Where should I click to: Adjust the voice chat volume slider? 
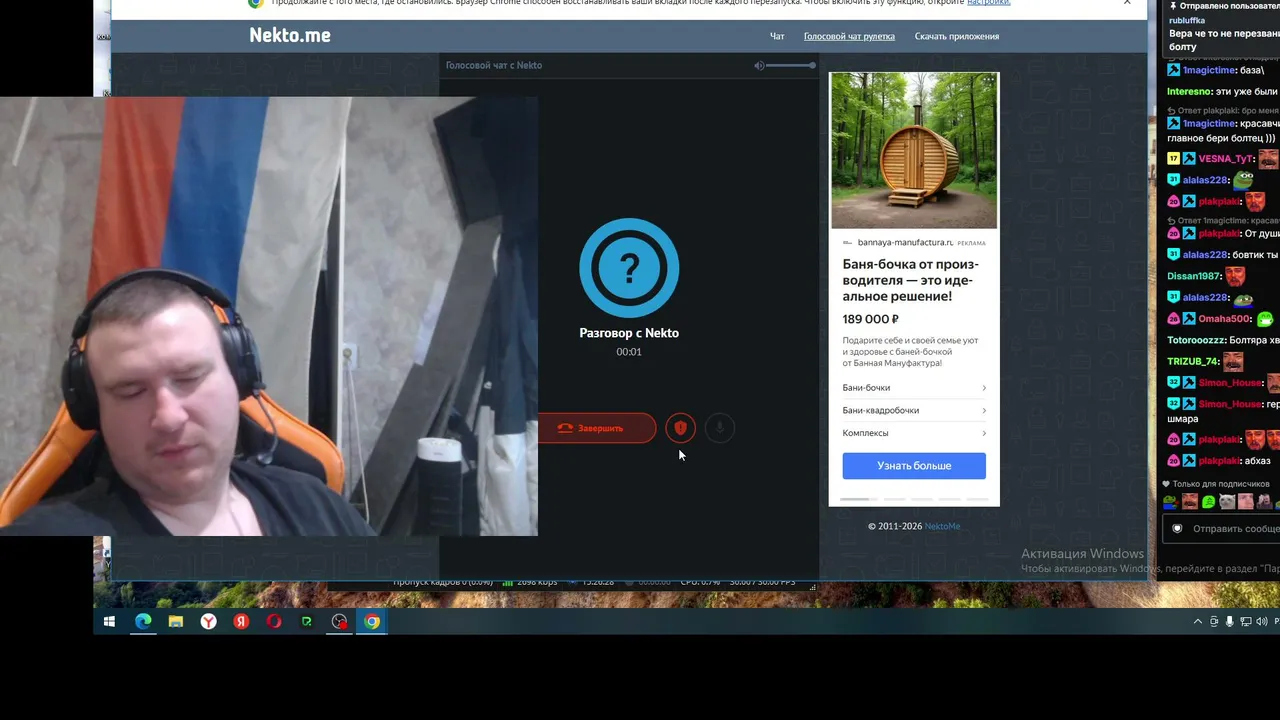[791, 65]
